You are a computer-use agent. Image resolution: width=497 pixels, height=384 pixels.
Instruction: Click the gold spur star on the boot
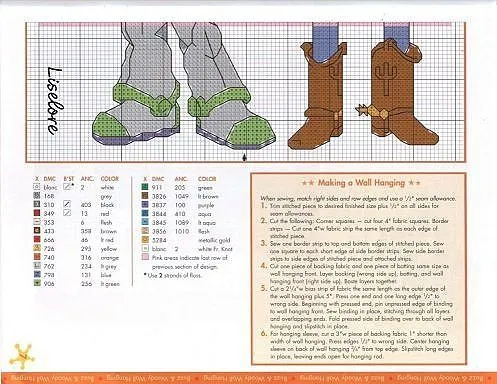pos(361,110)
